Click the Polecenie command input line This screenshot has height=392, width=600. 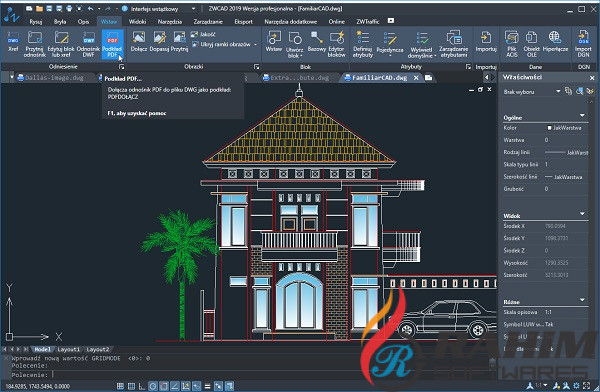[249, 375]
